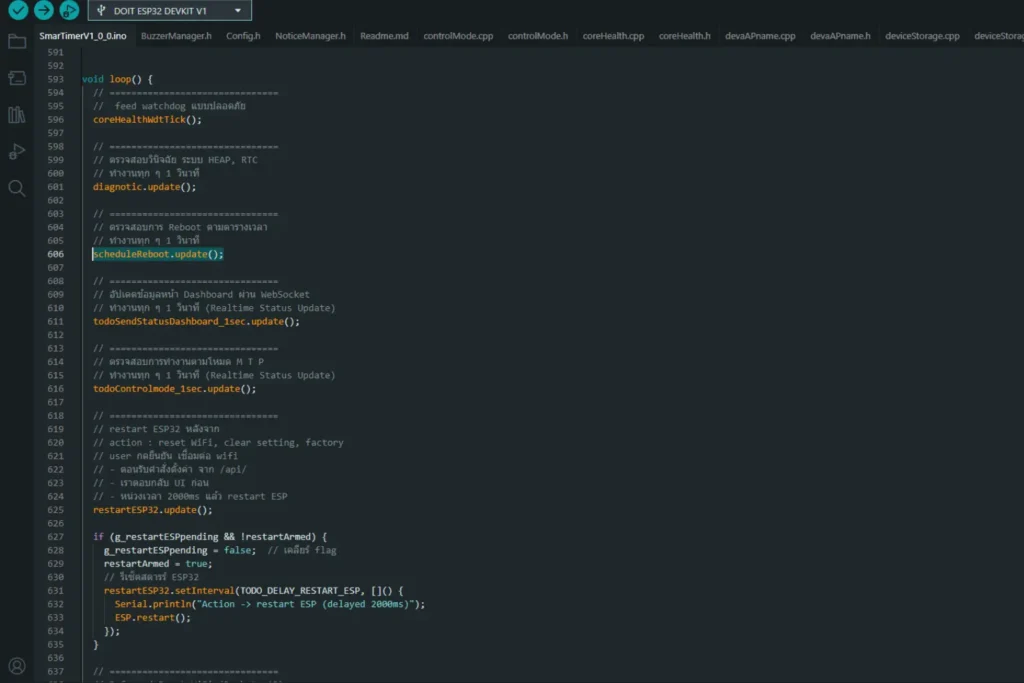Click the account profile icon
The image size is (1024, 683).
tap(17, 665)
